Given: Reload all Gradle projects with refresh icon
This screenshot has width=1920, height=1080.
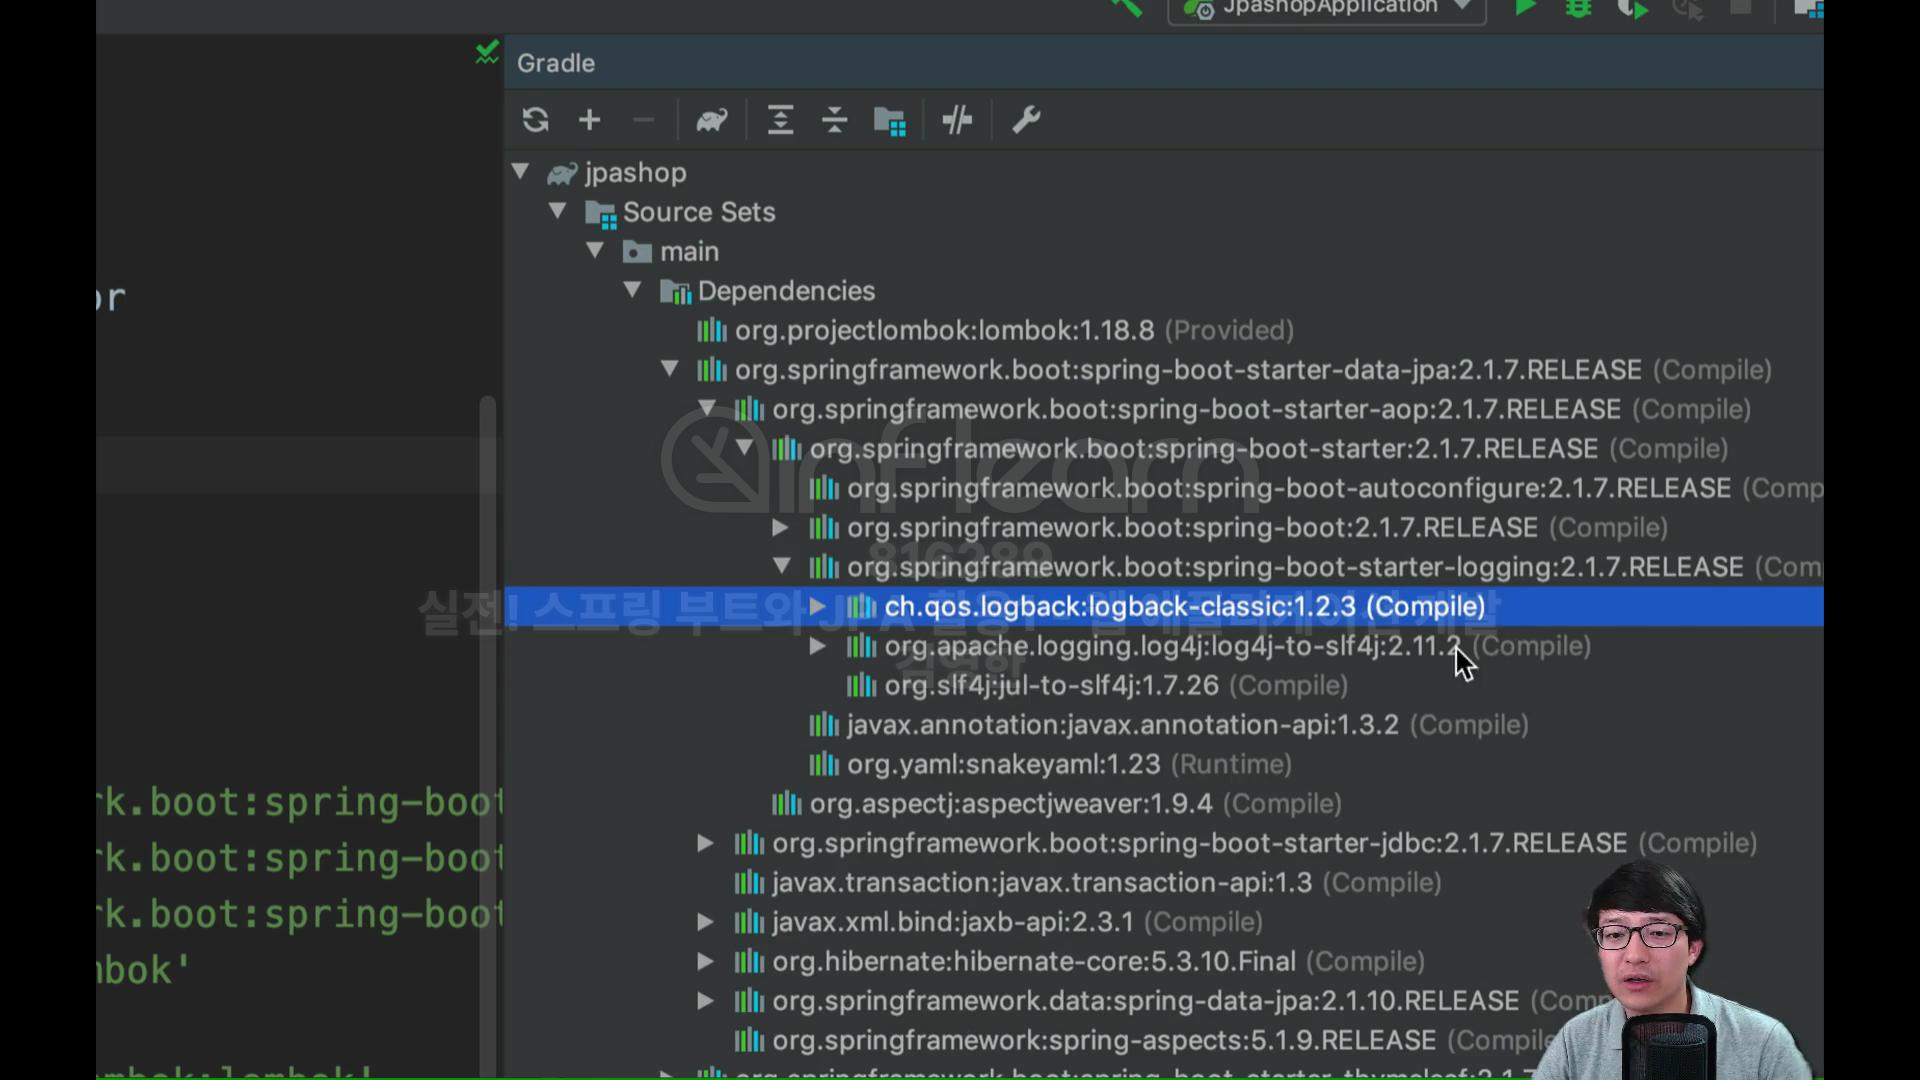Looking at the screenshot, I should pos(536,120).
